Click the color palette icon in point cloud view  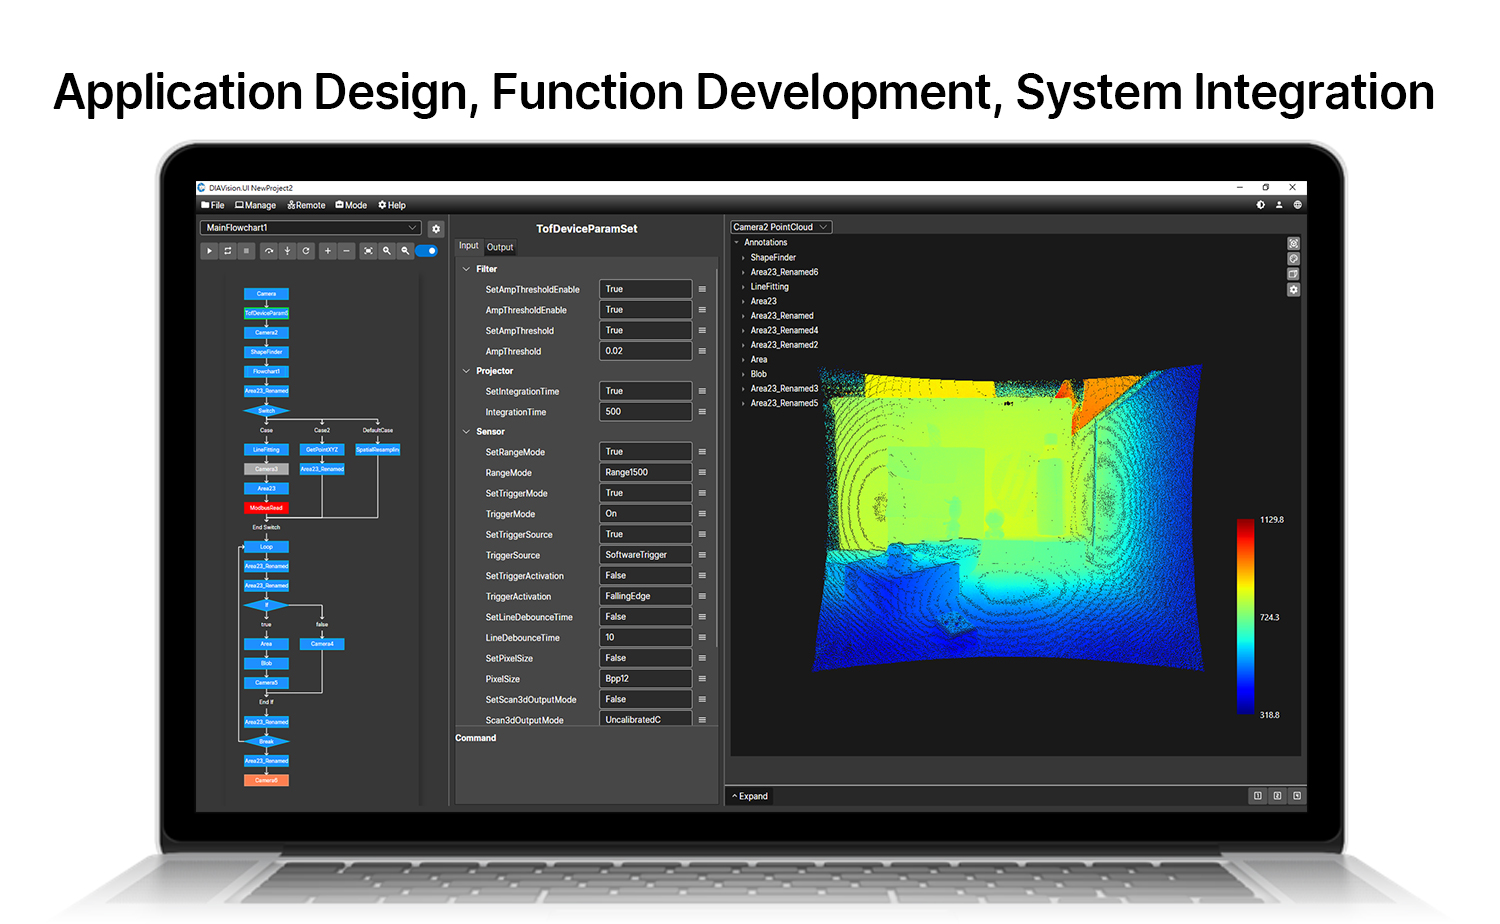[x=1293, y=259]
